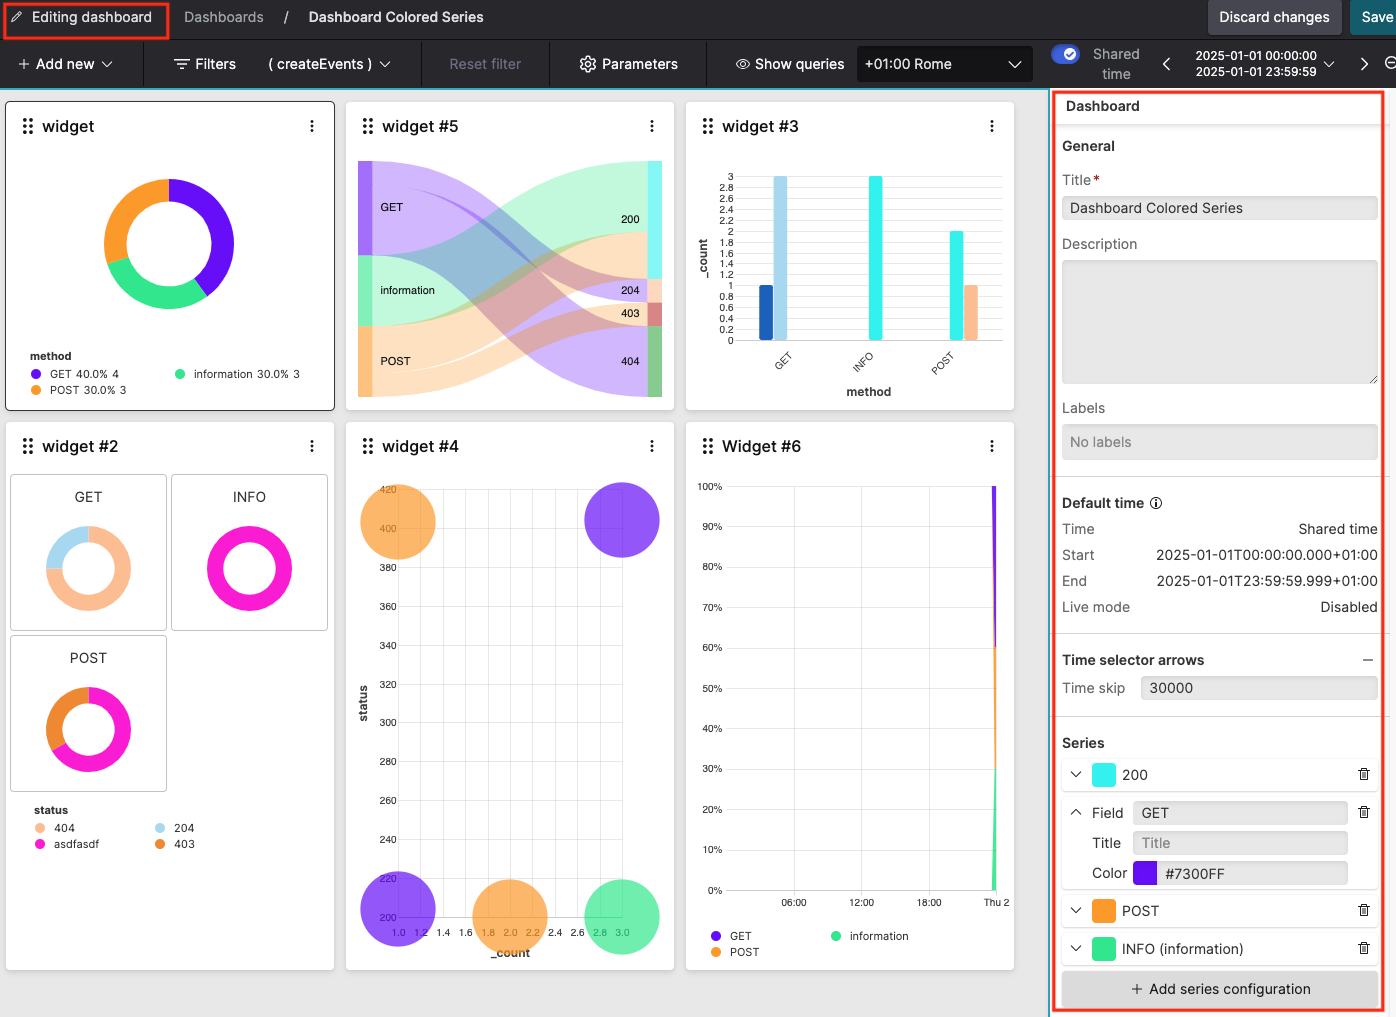Open the Add new dropdown
This screenshot has height=1017, width=1396.
point(65,64)
